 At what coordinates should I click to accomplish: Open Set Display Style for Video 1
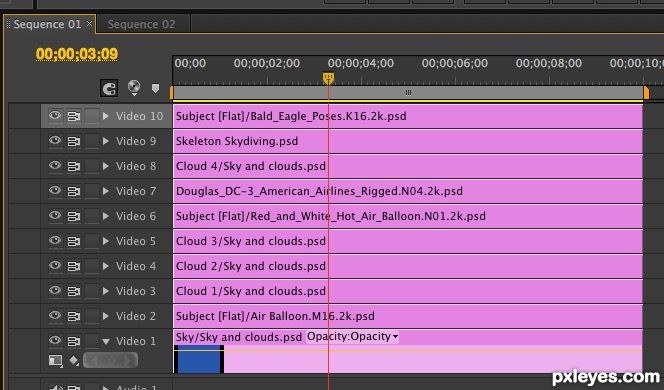55,361
